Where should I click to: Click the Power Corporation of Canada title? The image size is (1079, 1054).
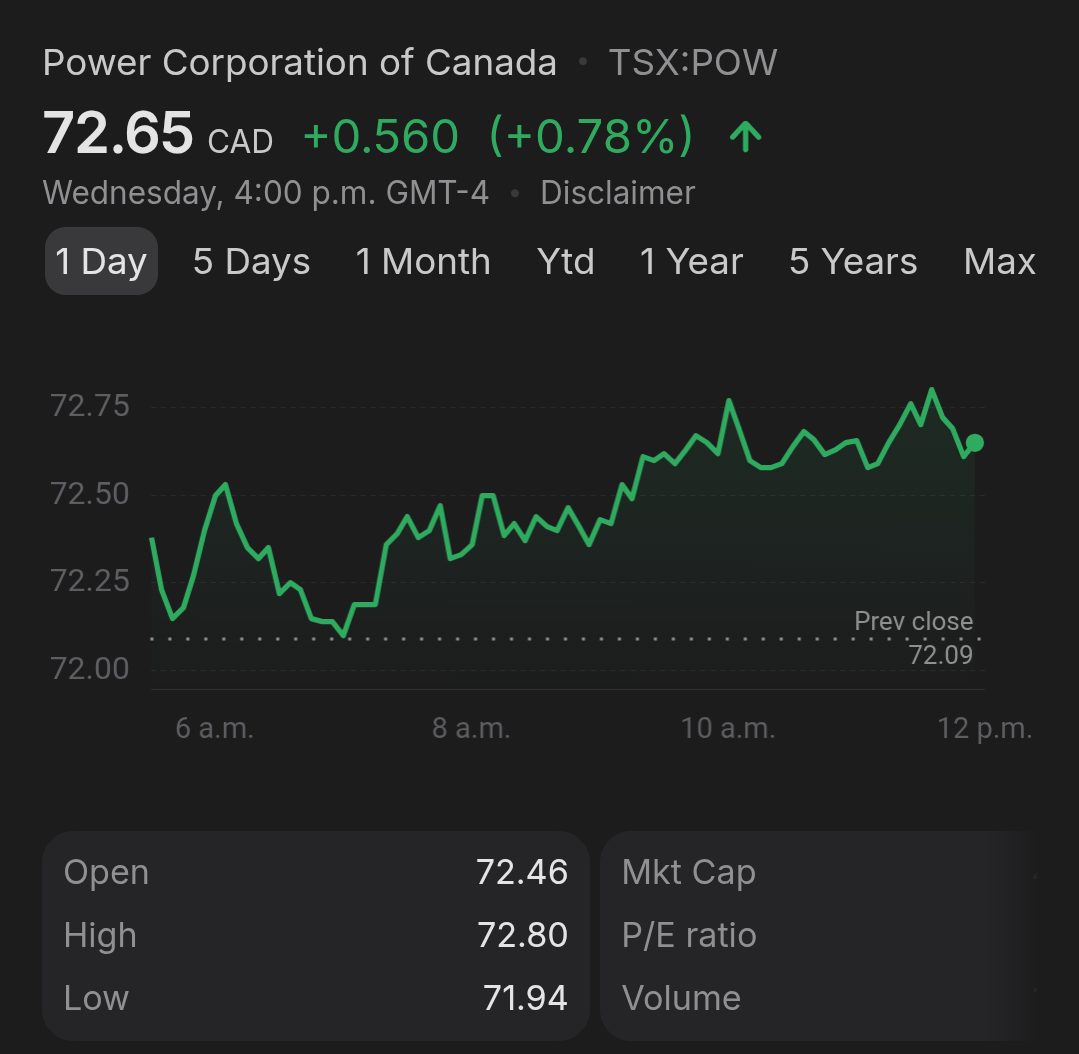pos(300,63)
